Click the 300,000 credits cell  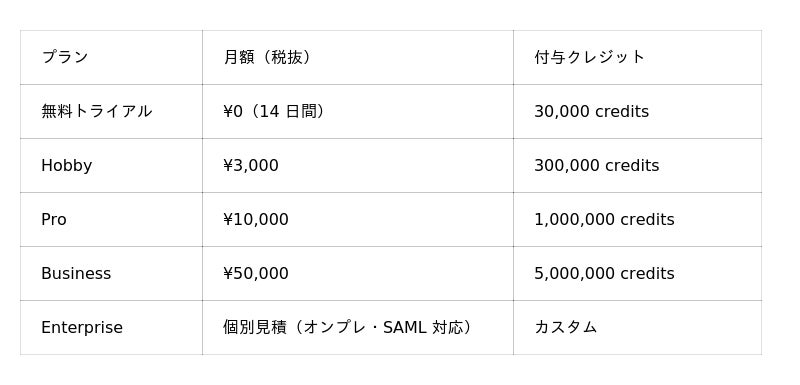click(x=637, y=165)
